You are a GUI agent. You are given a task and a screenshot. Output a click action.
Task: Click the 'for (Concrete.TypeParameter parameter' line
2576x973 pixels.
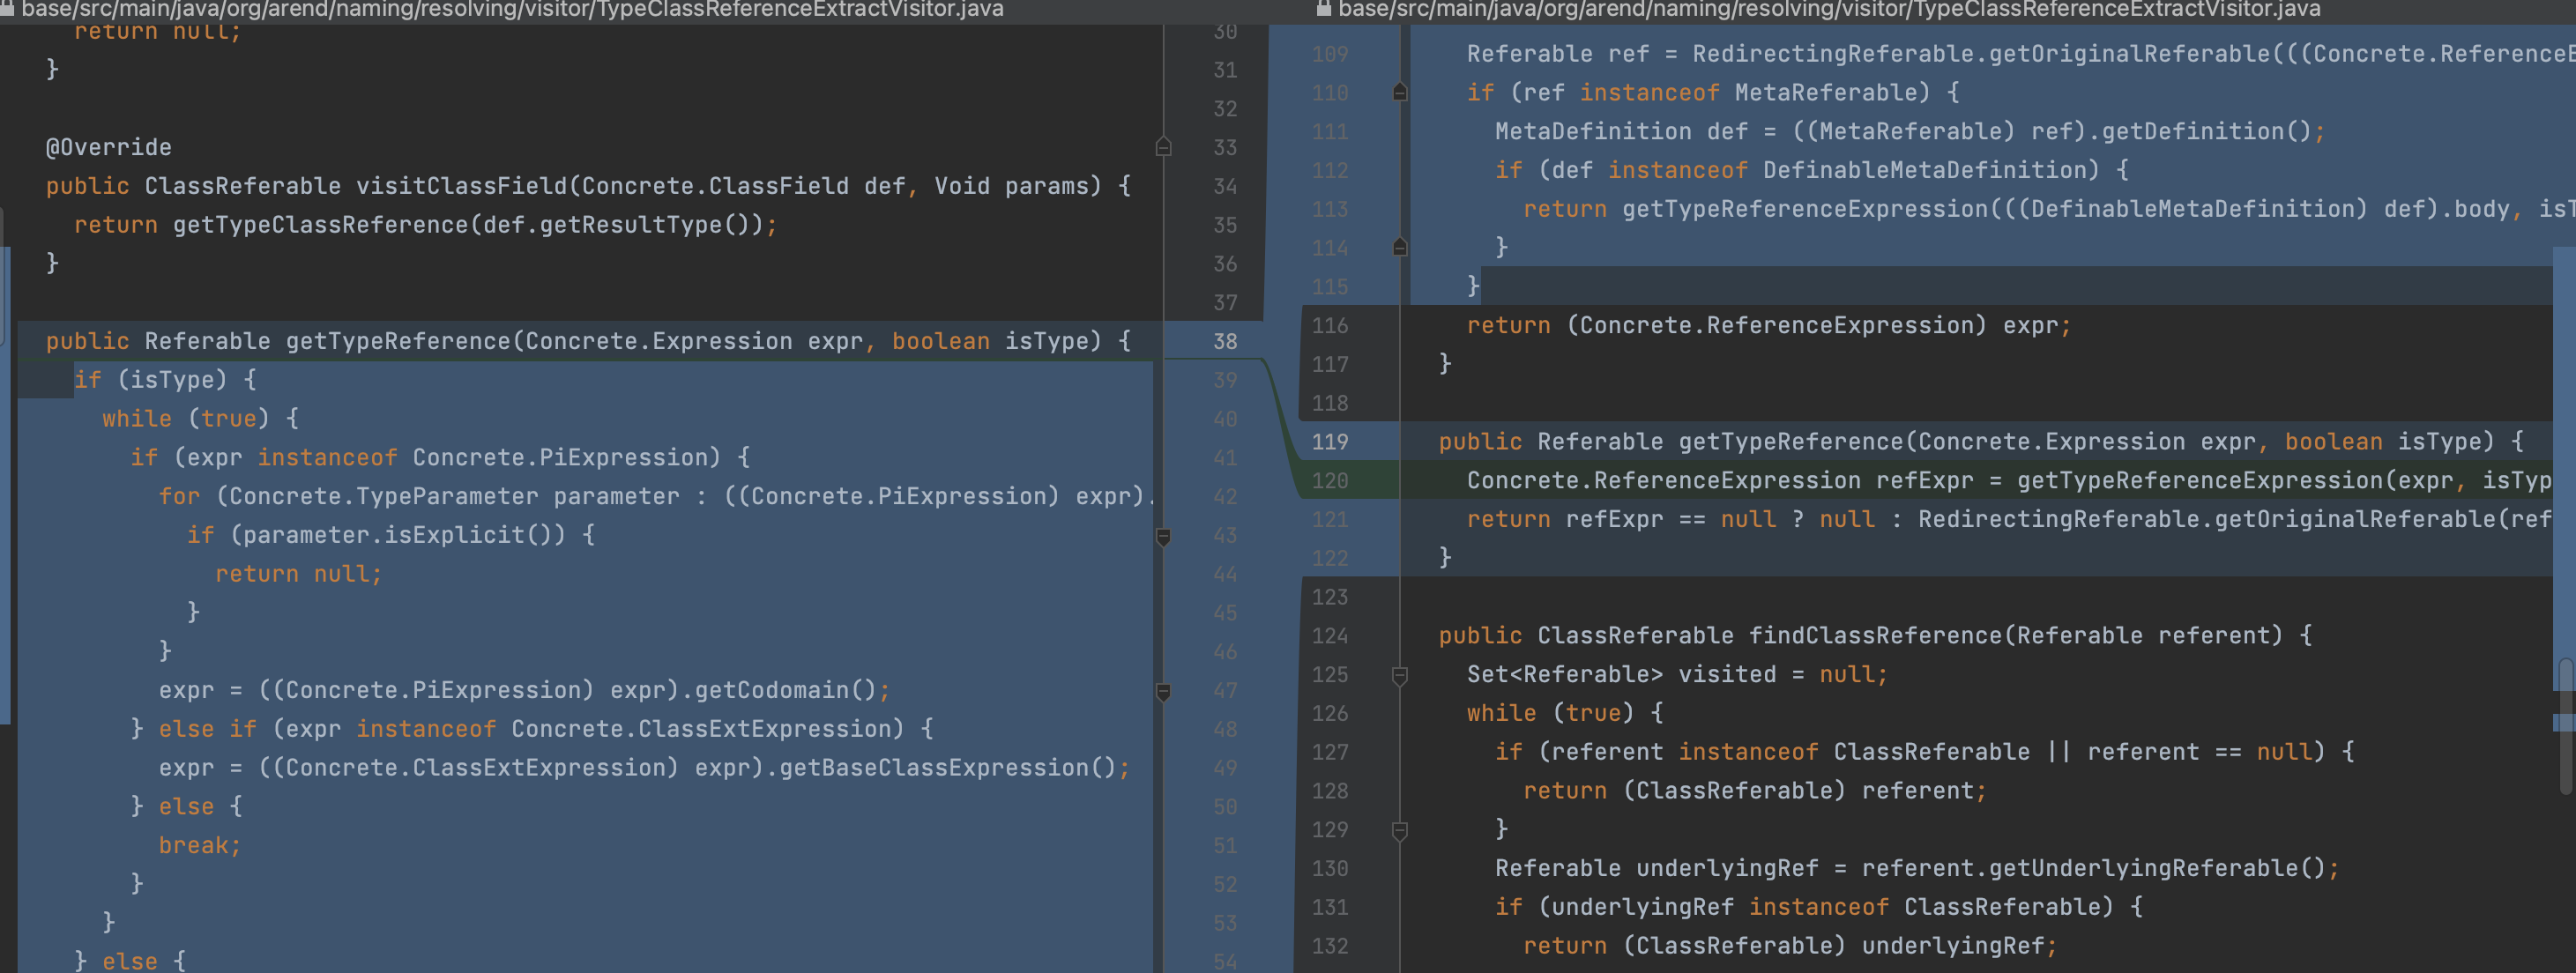pyautogui.click(x=657, y=497)
